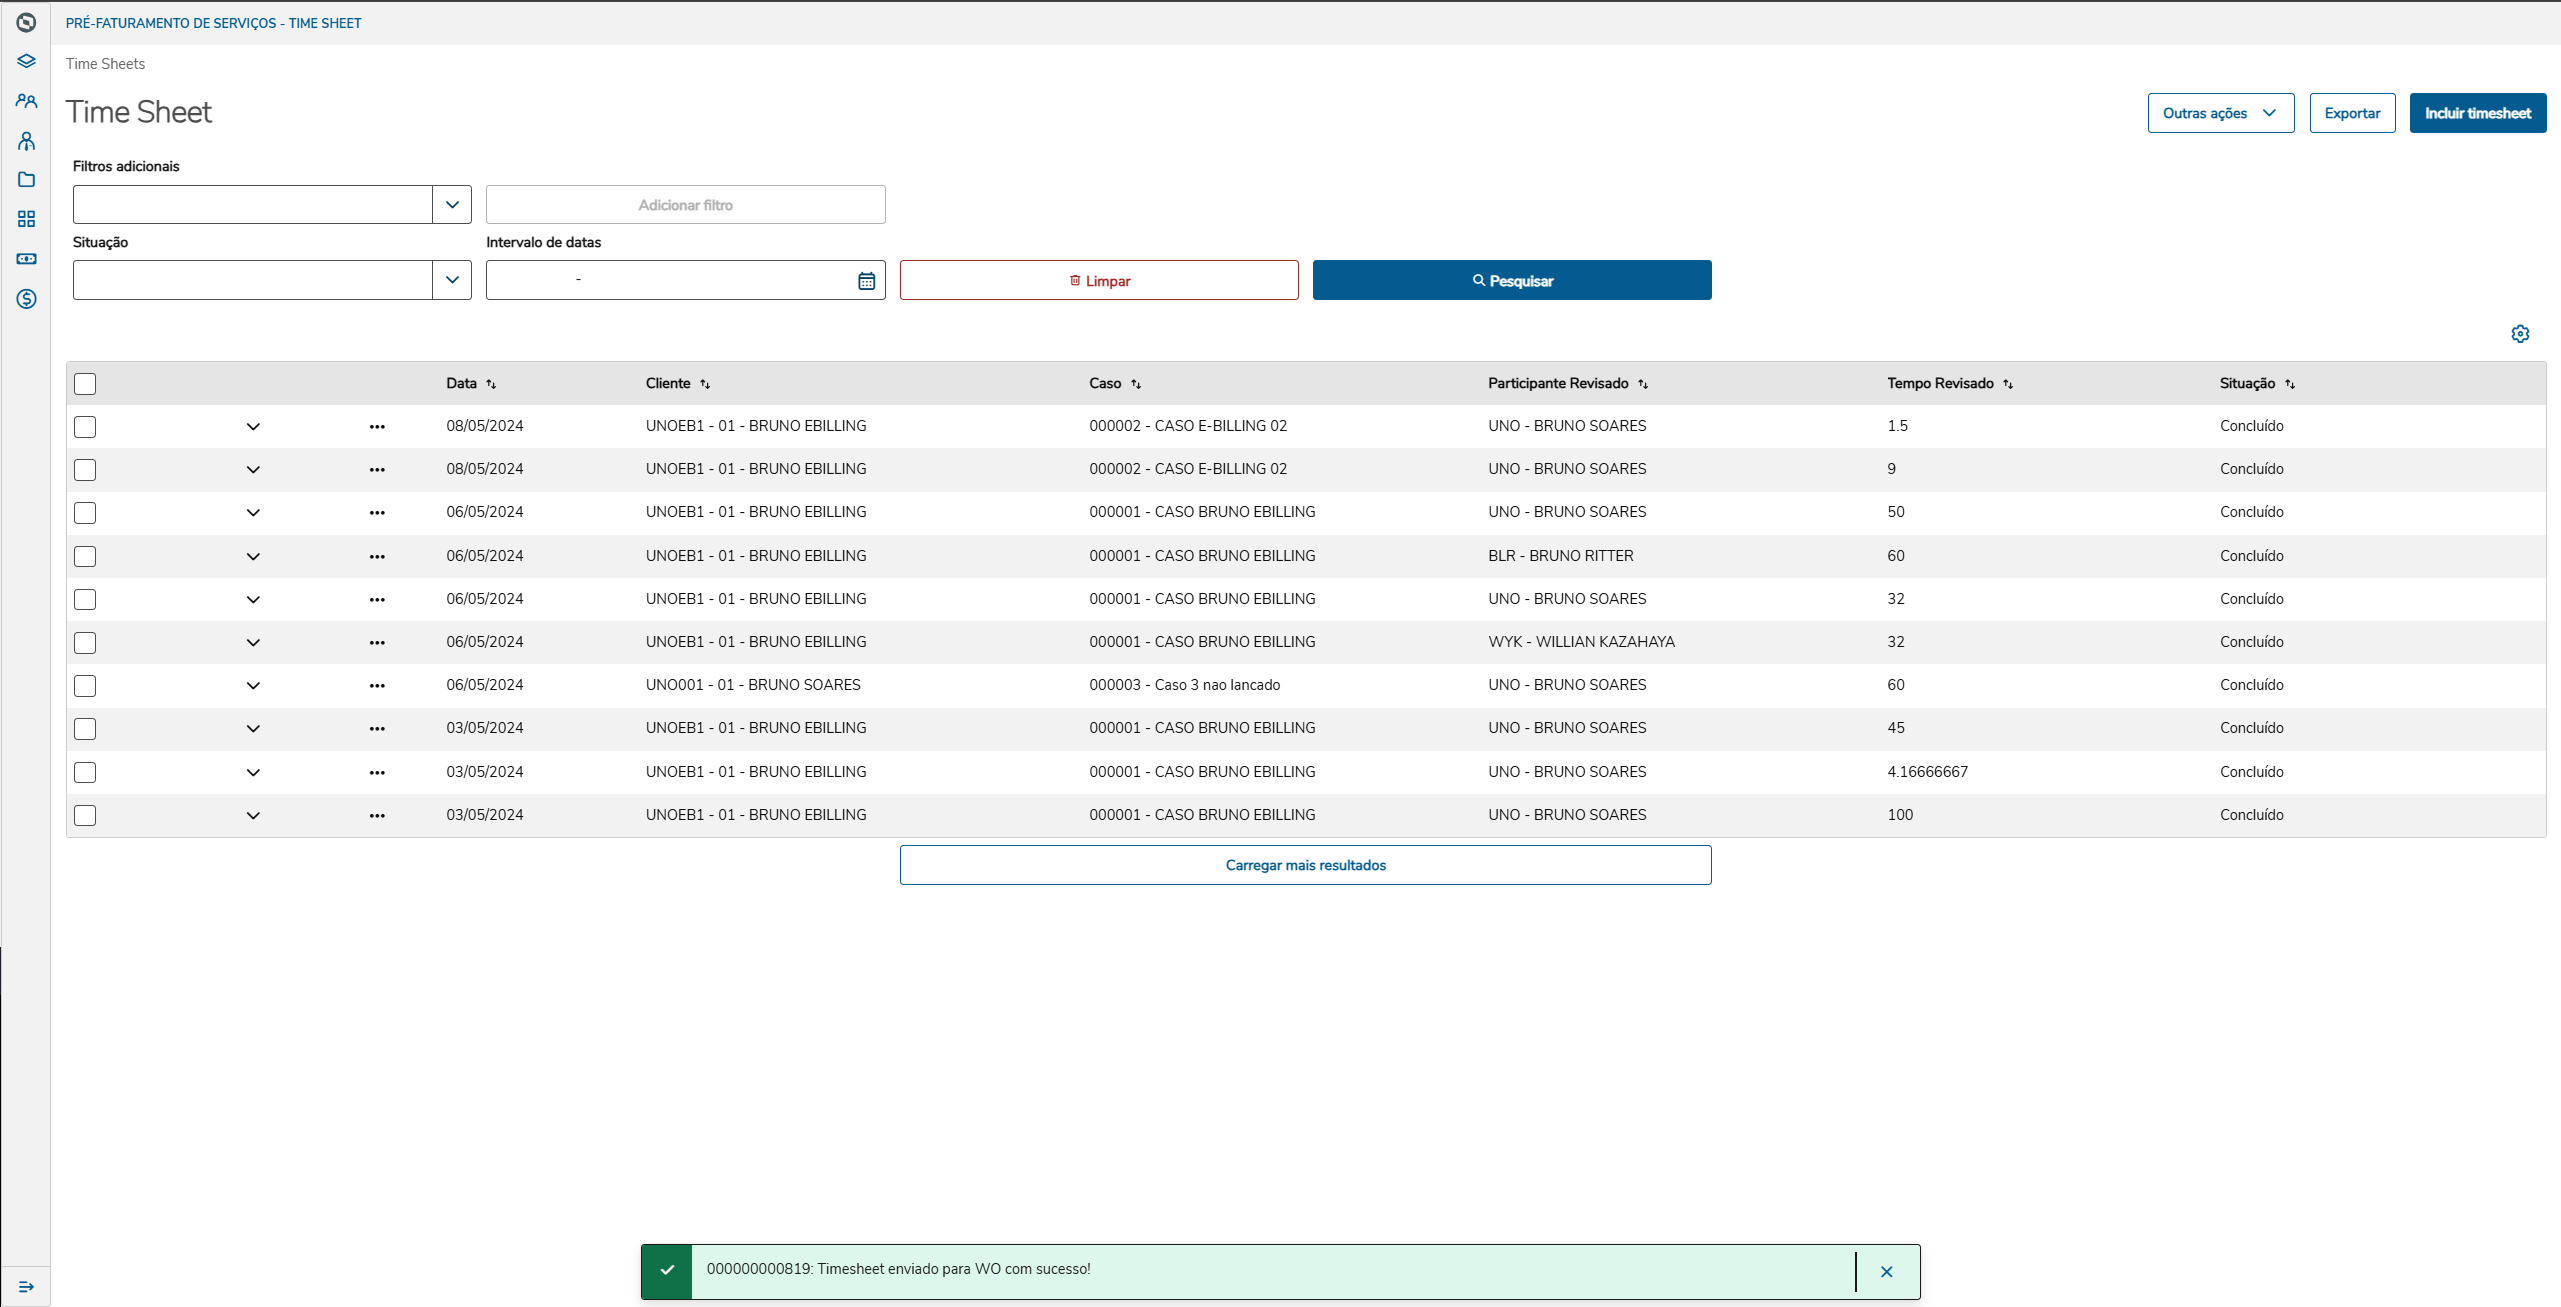
Task: Click Carregar mais resultados button
Action: click(x=1305, y=865)
